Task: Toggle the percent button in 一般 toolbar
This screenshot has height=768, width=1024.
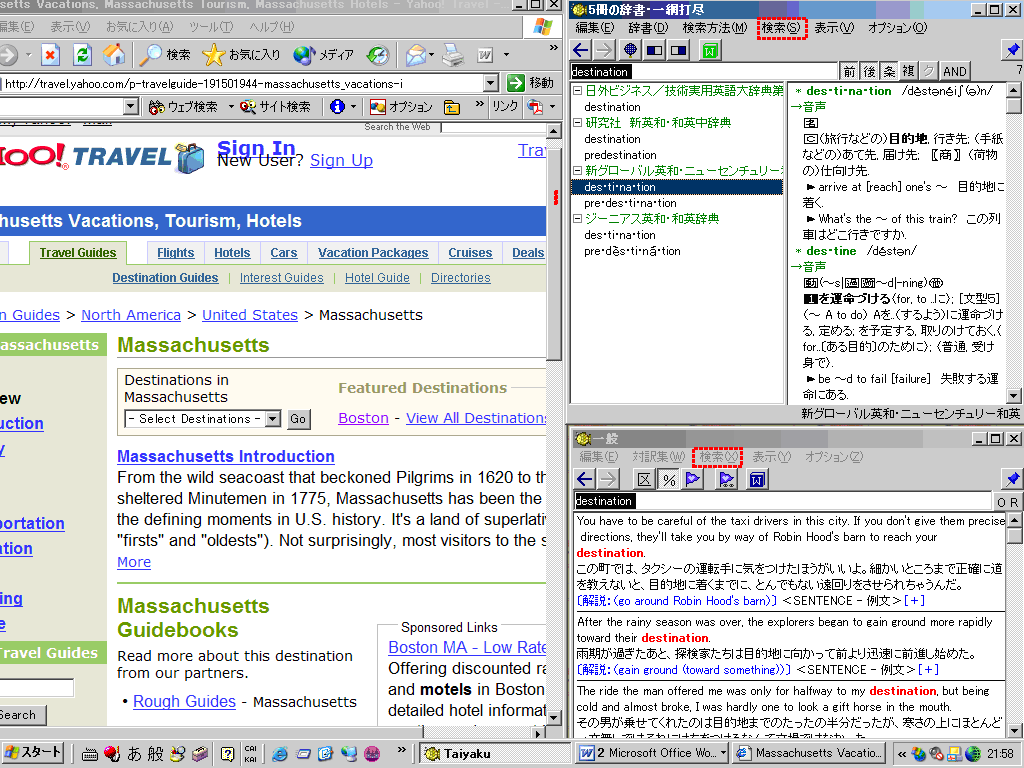Action: [669, 479]
